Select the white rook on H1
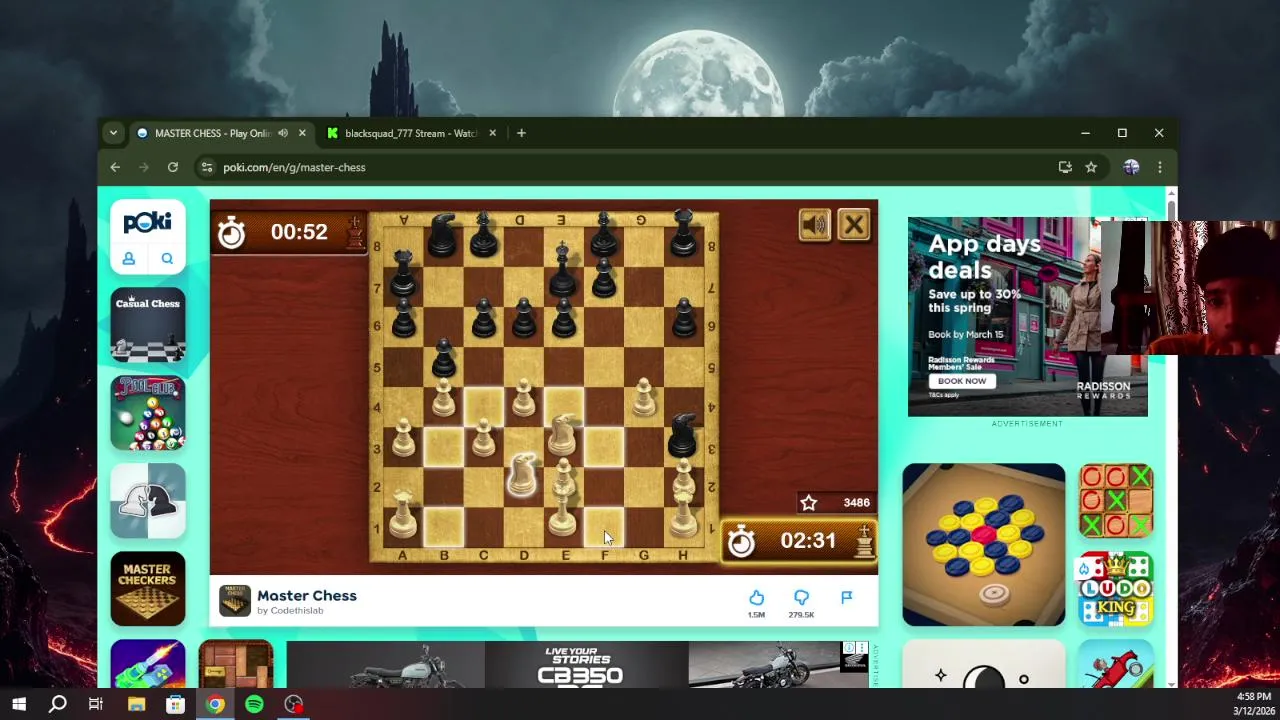1280x720 pixels. point(684,515)
